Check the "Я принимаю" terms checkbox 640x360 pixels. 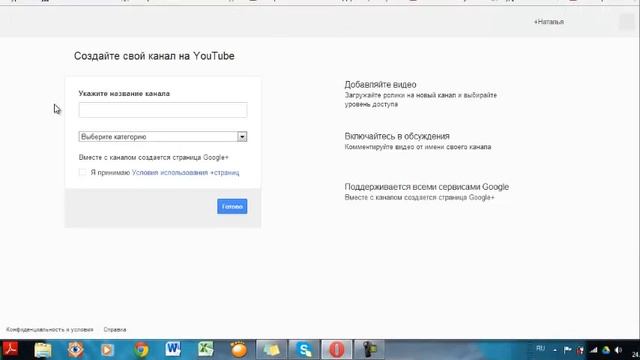[x=82, y=172]
